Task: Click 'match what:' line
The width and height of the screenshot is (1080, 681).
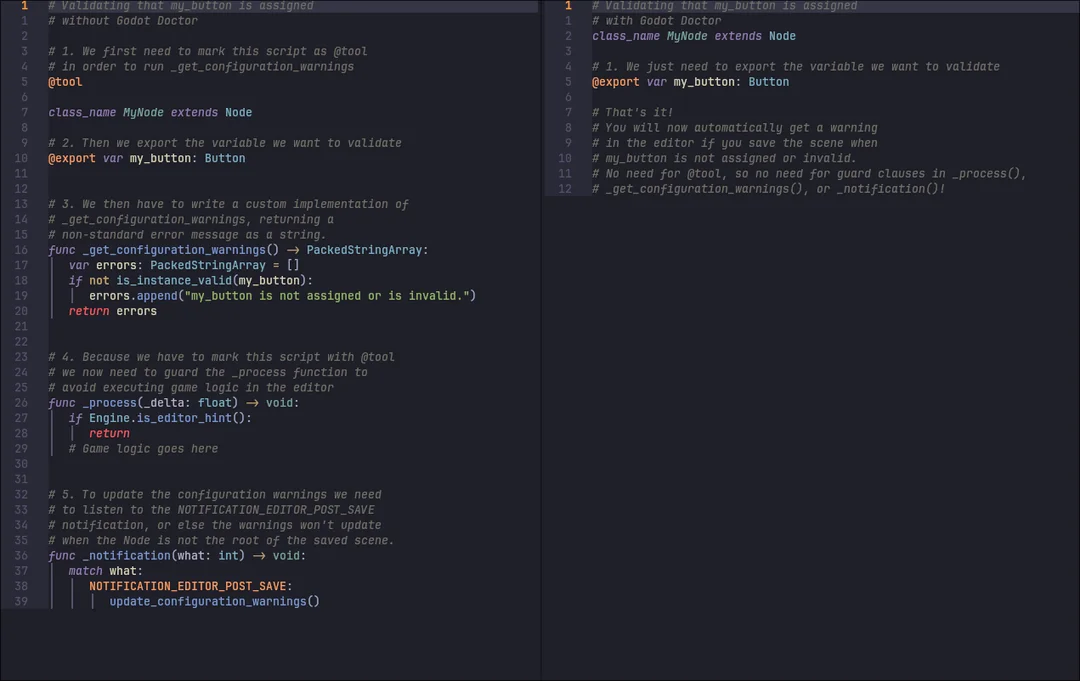Action: click(x=105, y=571)
